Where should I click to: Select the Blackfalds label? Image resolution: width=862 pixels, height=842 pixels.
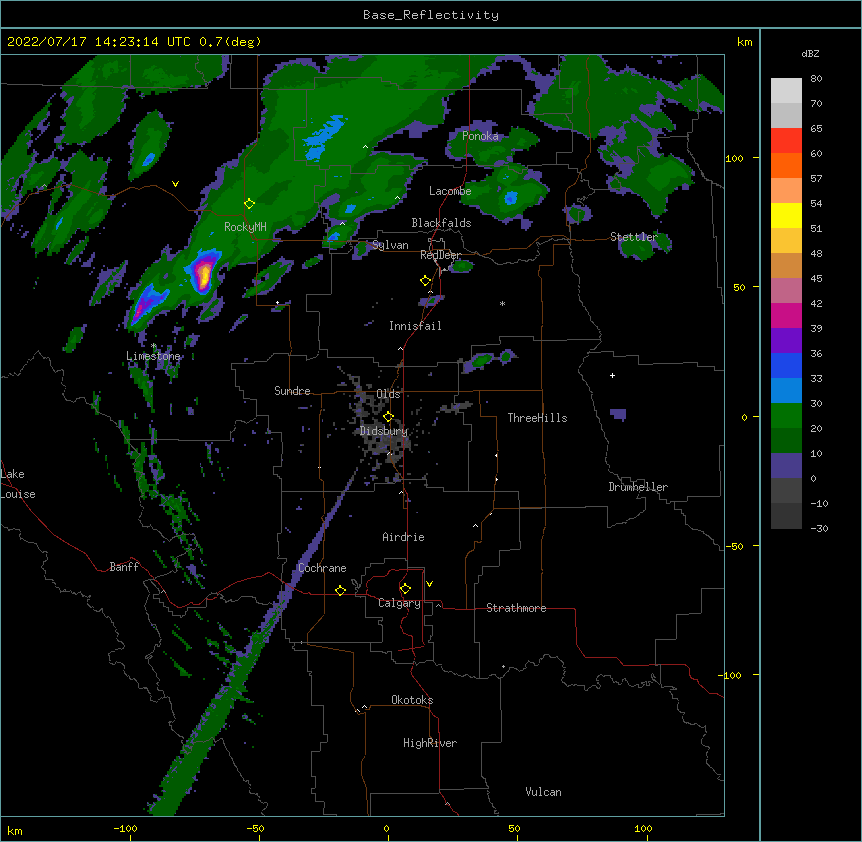441,223
